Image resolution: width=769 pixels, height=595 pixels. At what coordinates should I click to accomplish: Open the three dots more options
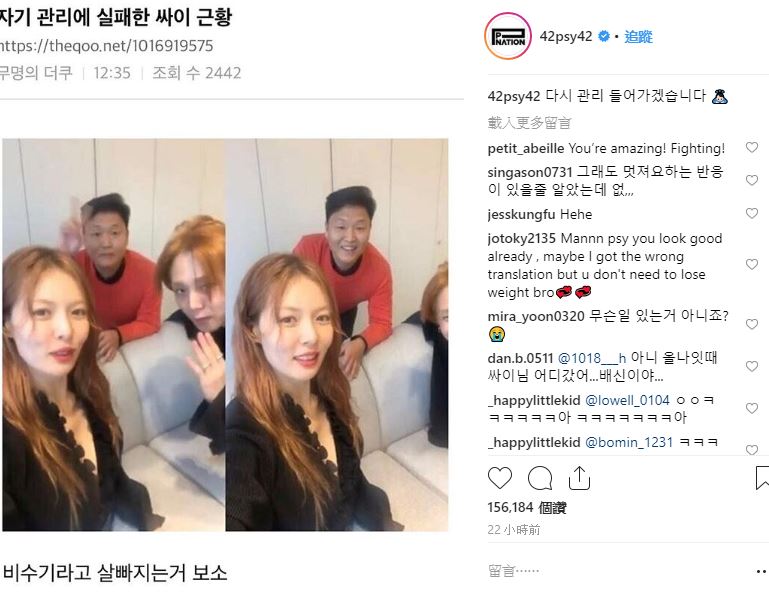762,571
